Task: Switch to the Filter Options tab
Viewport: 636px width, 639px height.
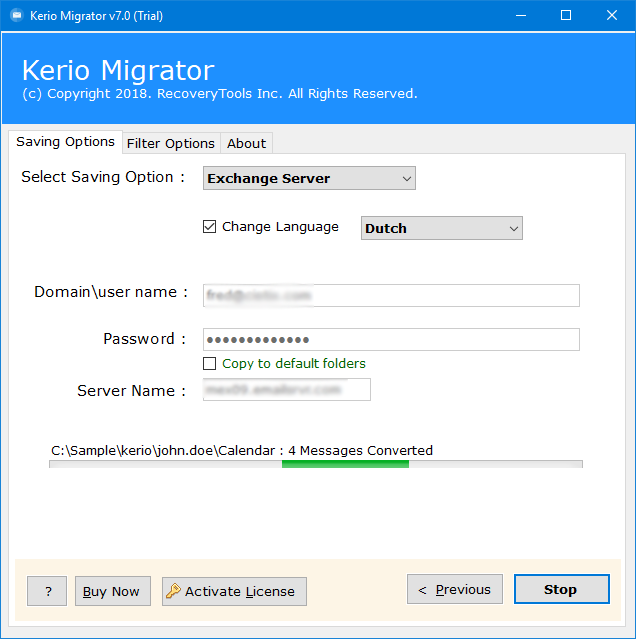Action: (171, 143)
